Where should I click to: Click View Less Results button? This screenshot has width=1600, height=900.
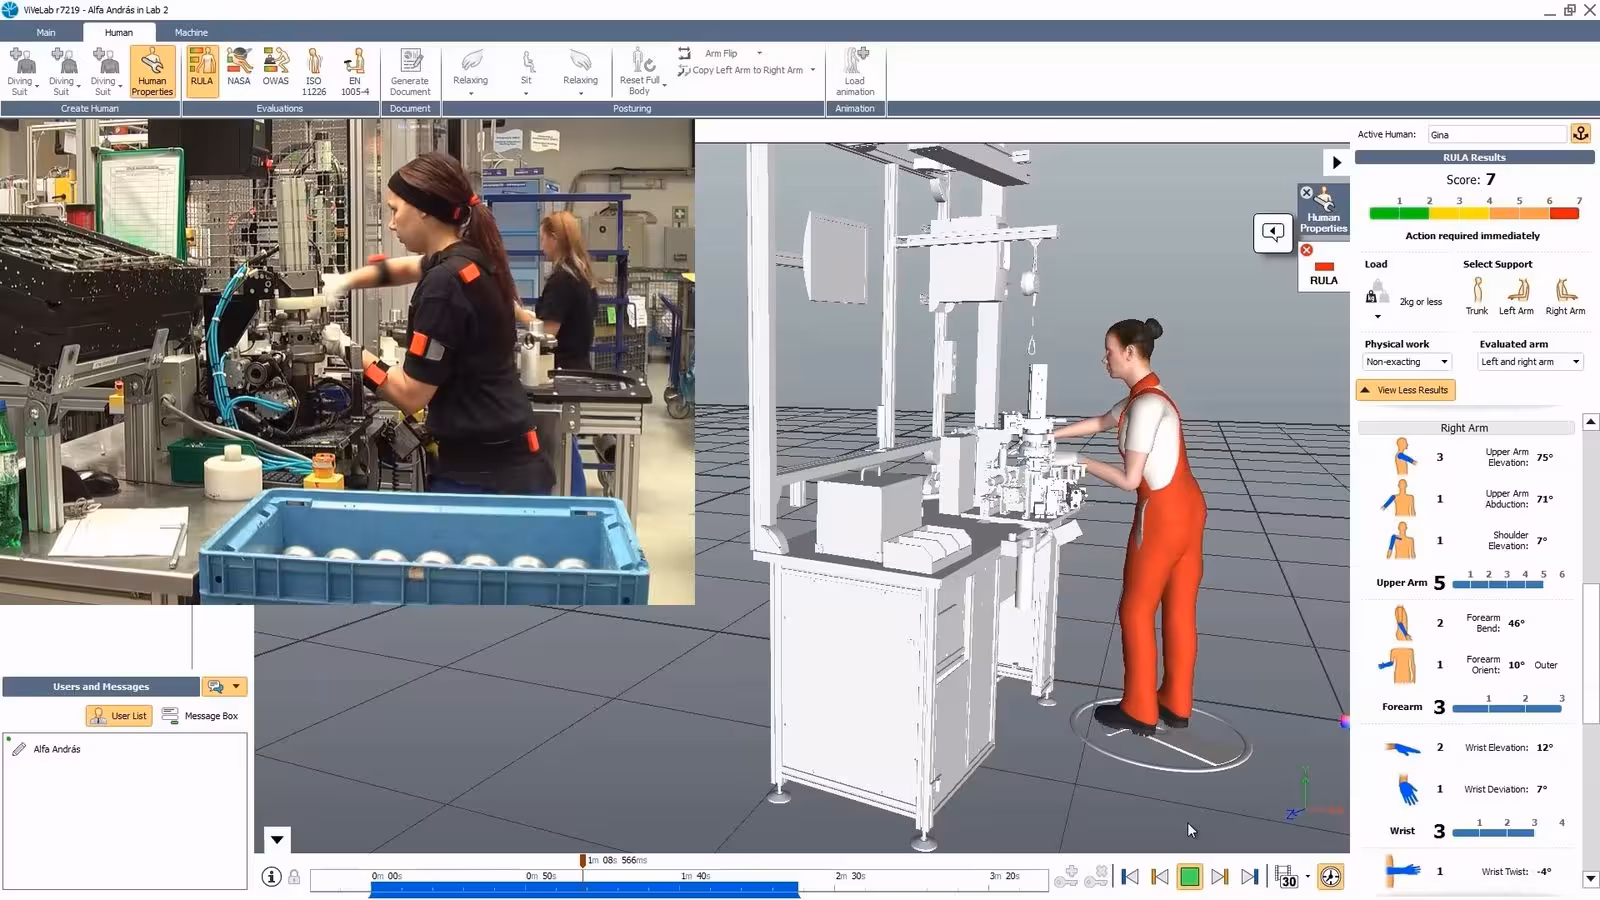point(1406,390)
